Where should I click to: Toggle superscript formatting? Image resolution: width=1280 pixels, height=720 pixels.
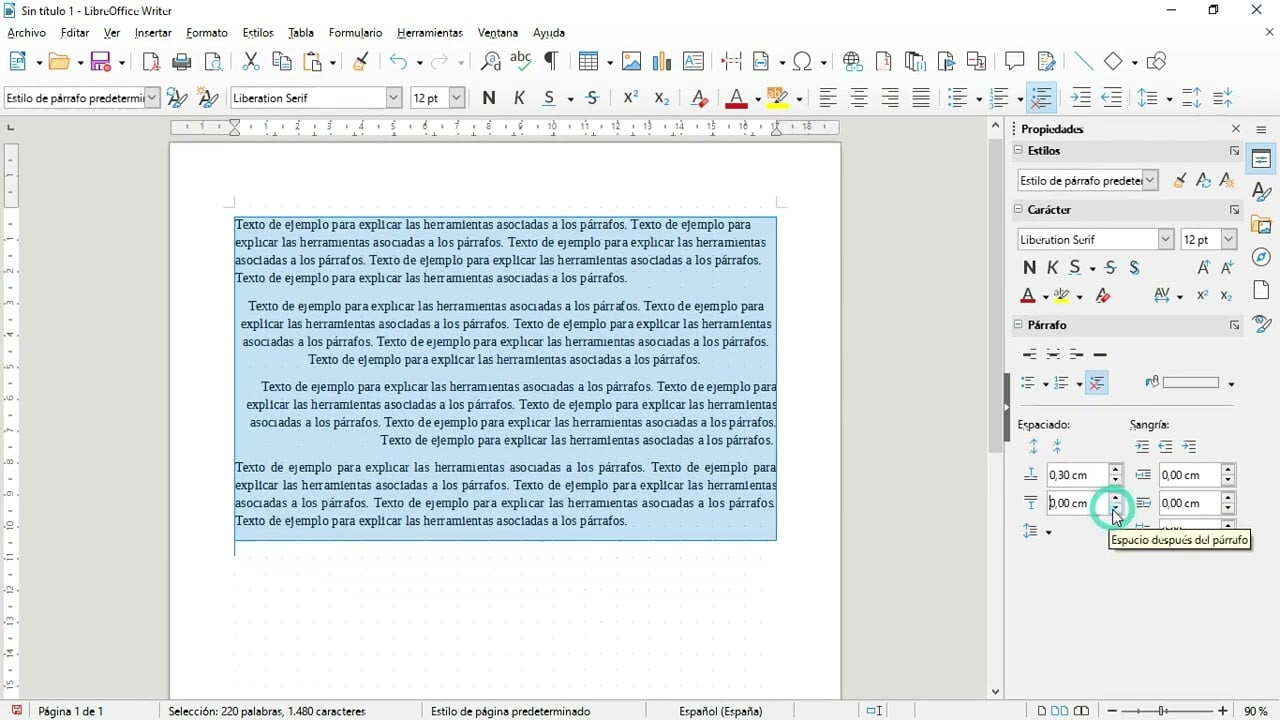[627, 97]
